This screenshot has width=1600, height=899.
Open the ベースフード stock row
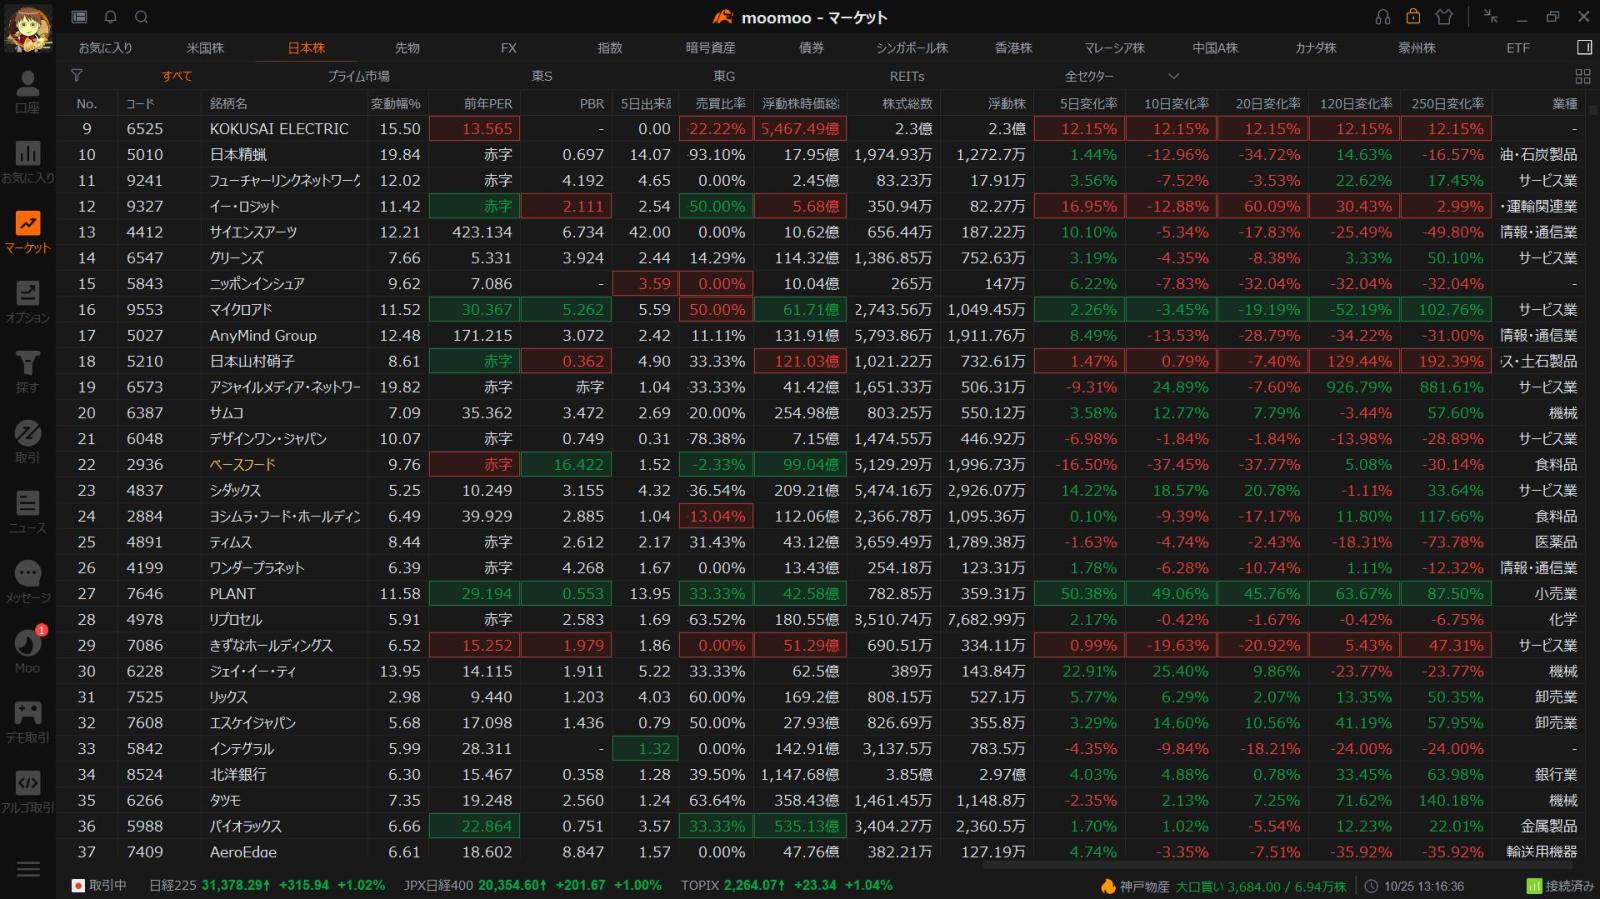822,465
